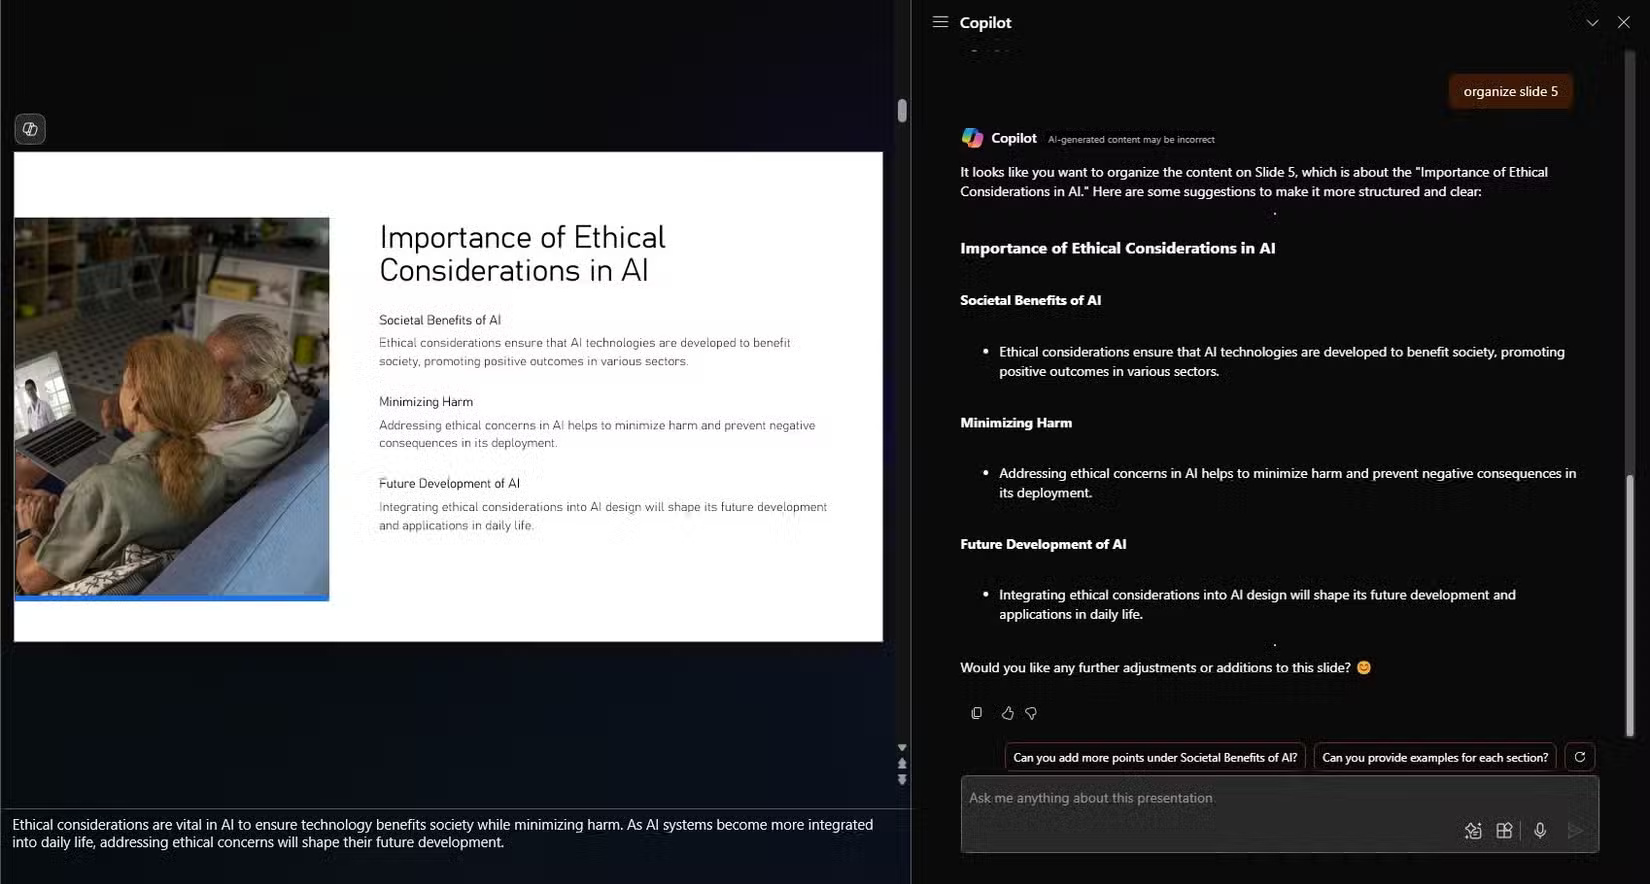The width and height of the screenshot is (1650, 884).
Task: Start voice input with the microphone
Action: coord(1540,830)
